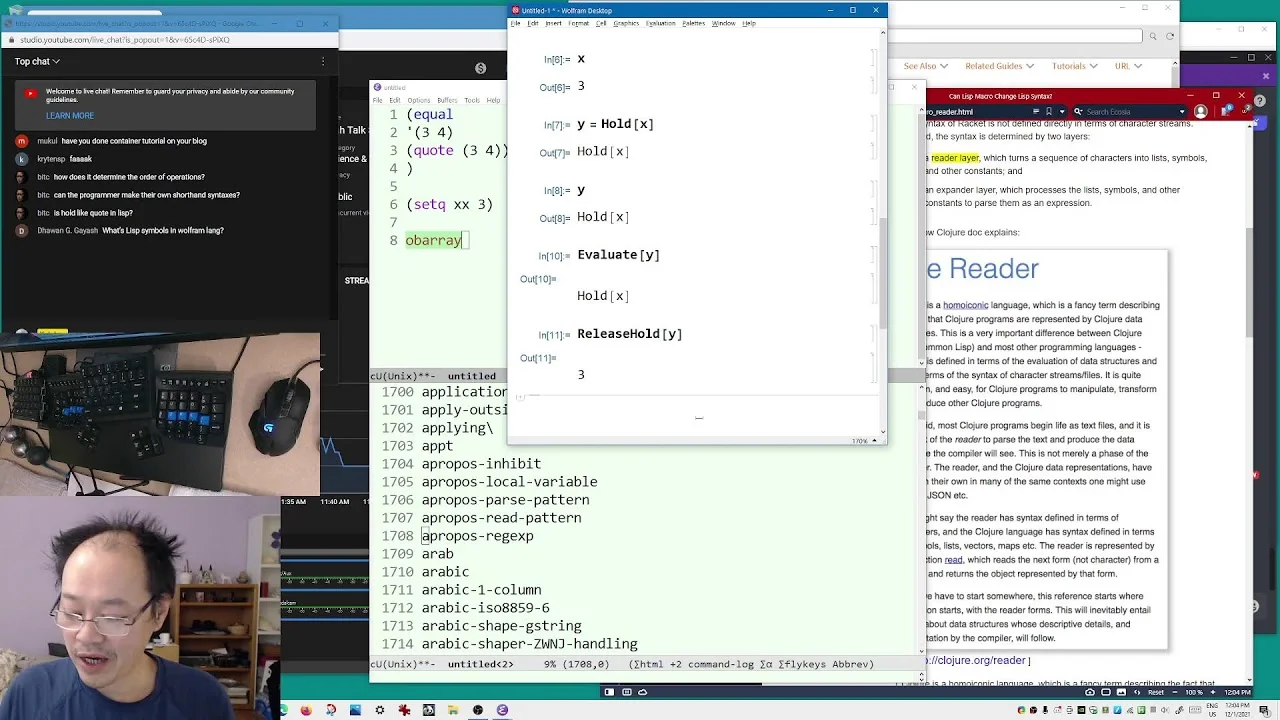Viewport: 1280px width, 720px height.
Task: Click the reload icon beside the documentation search
Action: [1170, 36]
